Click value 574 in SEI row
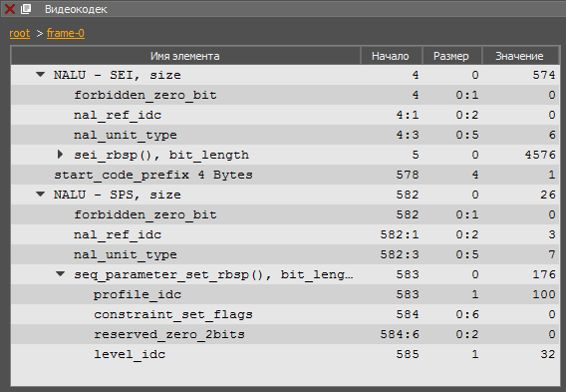Screen dimensions: 566x392 pos(544,75)
